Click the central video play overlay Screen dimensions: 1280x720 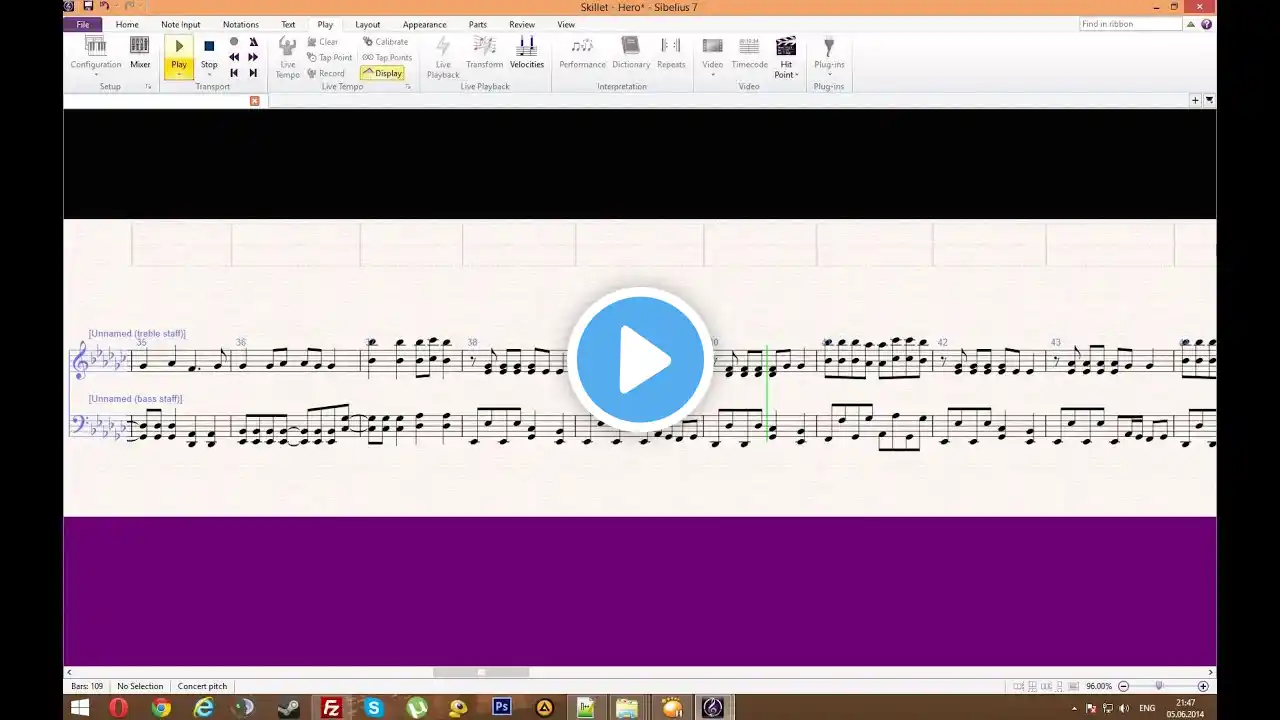(640, 360)
